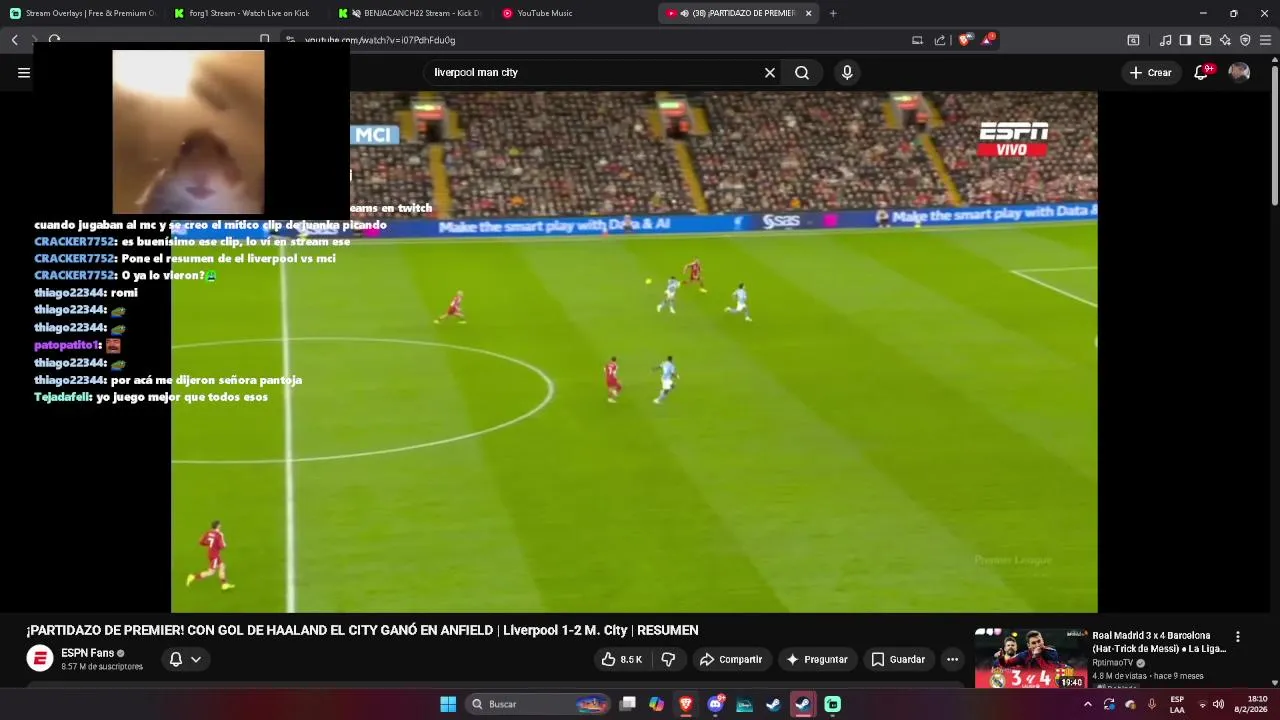Click the share page icon in address bar
This screenshot has height=720, width=1280.
940,40
